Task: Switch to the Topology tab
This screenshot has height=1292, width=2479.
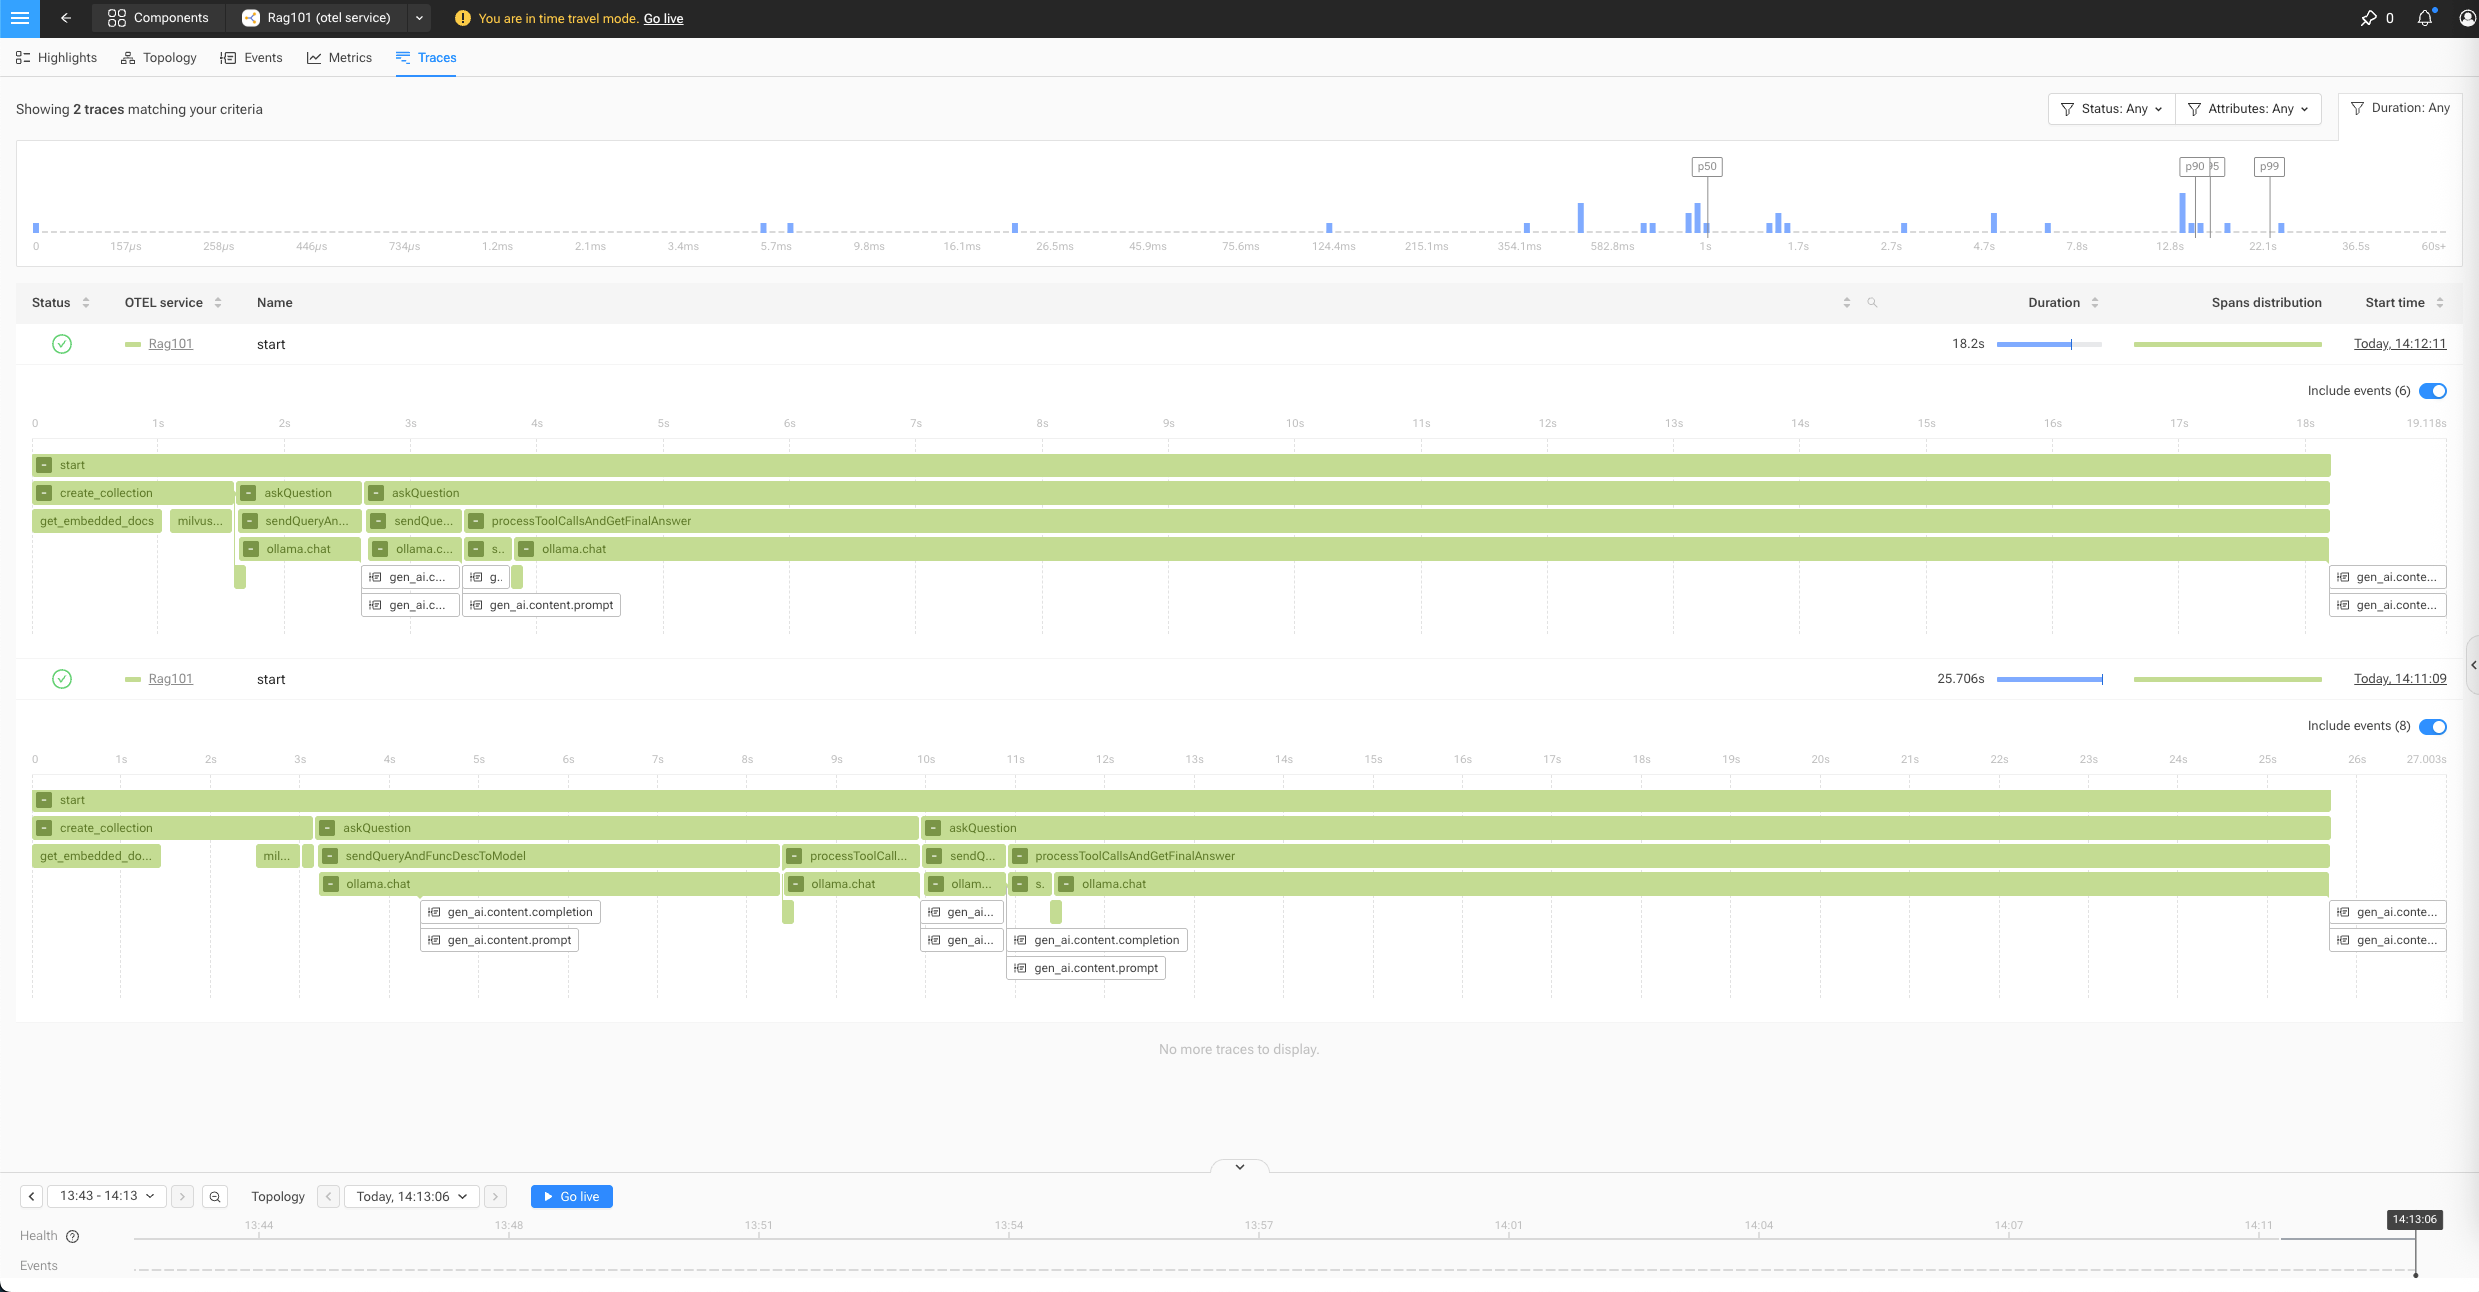Action: click(x=158, y=58)
